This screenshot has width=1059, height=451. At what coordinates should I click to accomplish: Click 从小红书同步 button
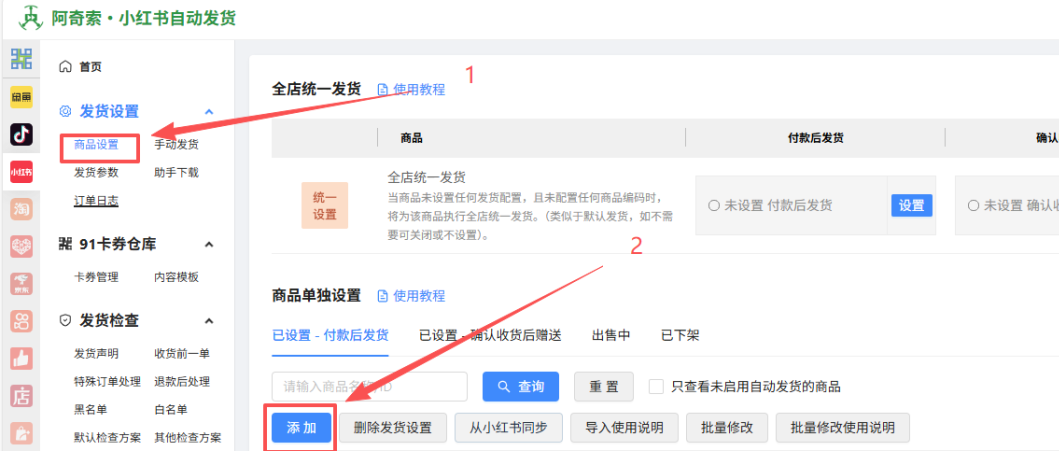point(508,427)
